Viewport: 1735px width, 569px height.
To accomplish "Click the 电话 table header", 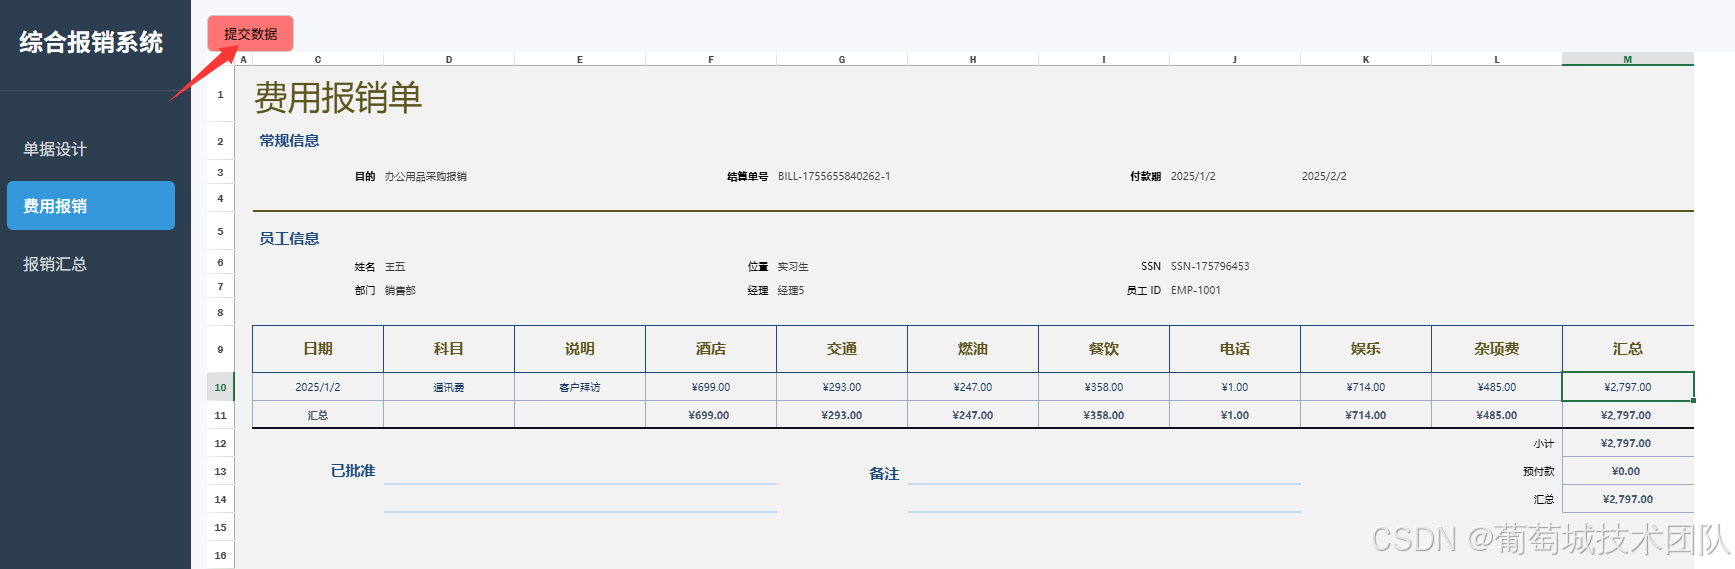I will pos(1235,349).
